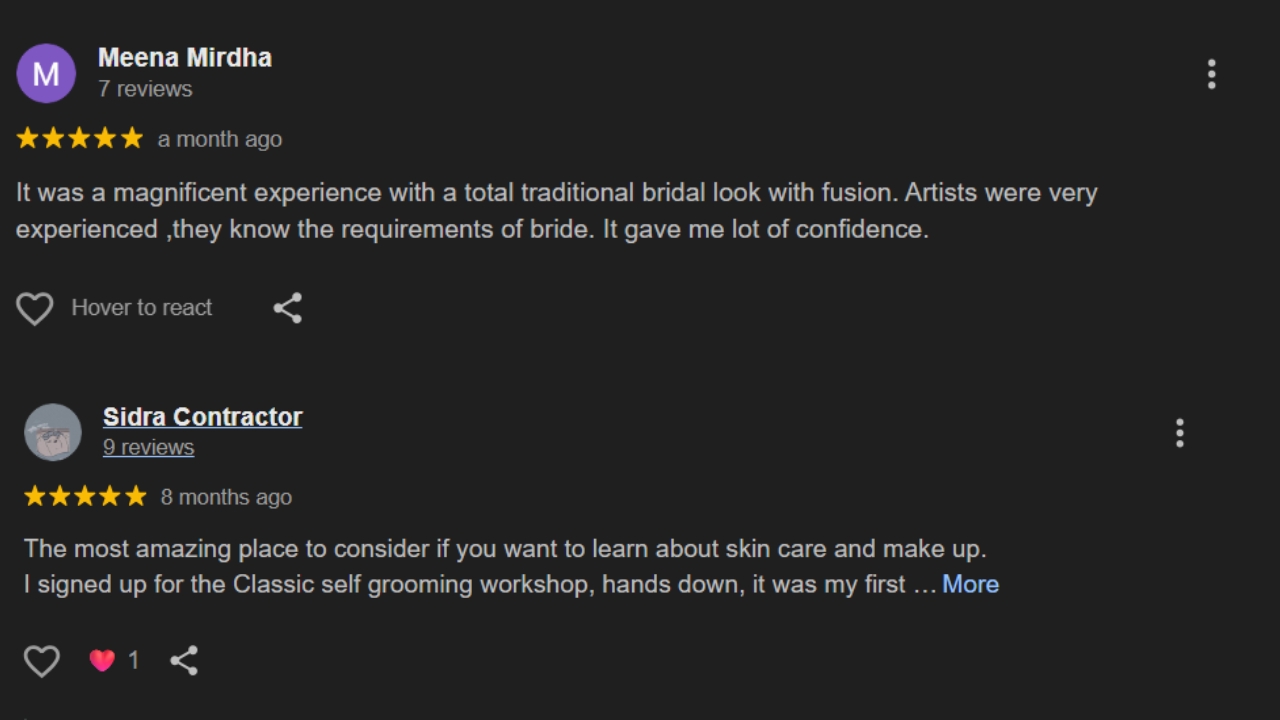Click the 'a month ago' timestamp
The height and width of the screenshot is (720, 1280).
point(220,139)
